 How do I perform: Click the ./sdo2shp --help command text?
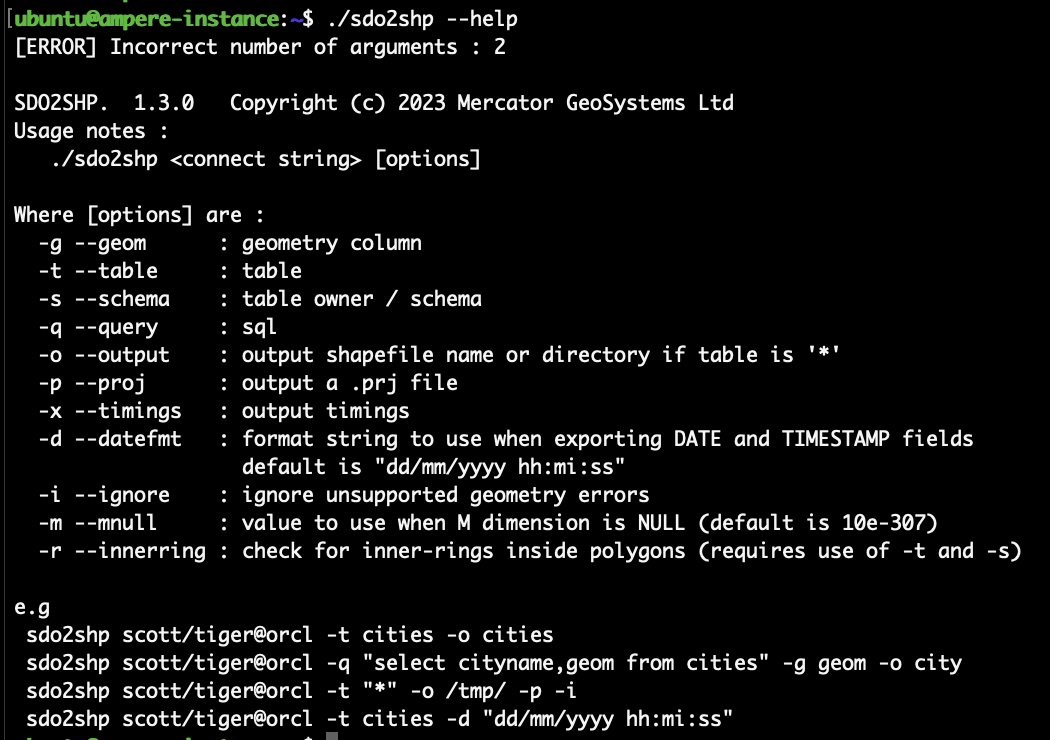click(423, 19)
